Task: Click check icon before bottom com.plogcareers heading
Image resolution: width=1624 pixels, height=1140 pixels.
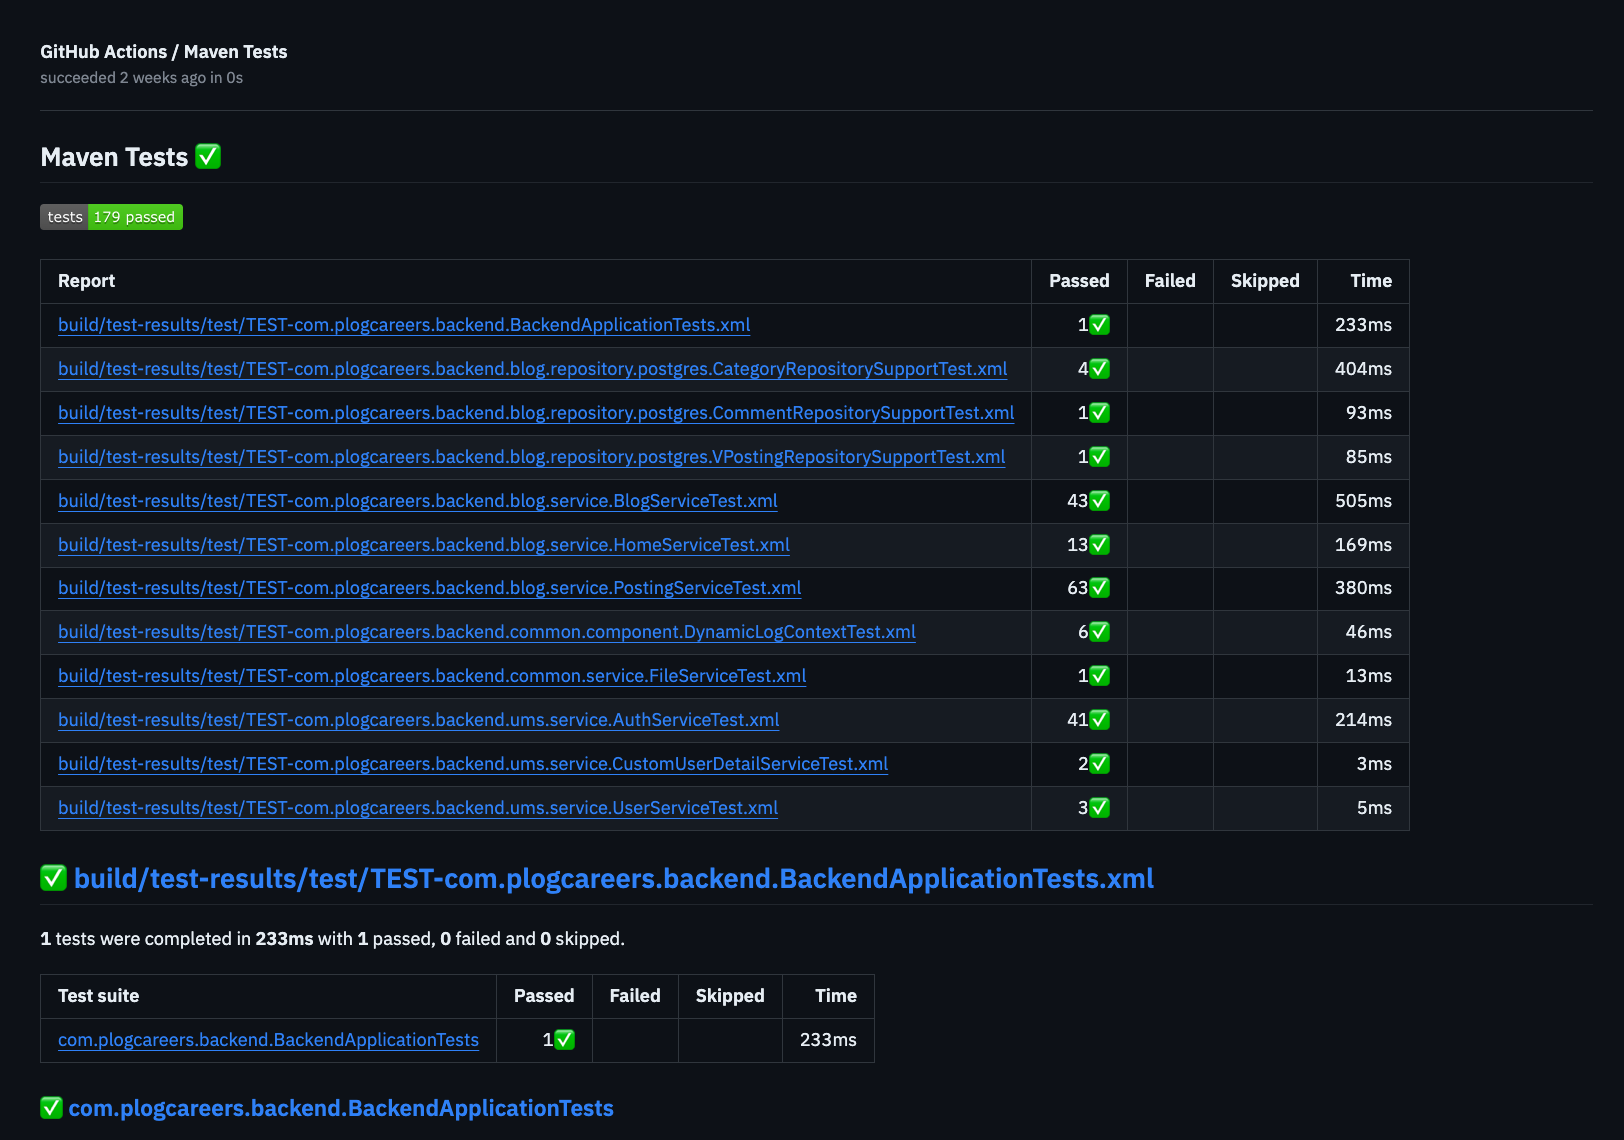Action: (51, 1108)
